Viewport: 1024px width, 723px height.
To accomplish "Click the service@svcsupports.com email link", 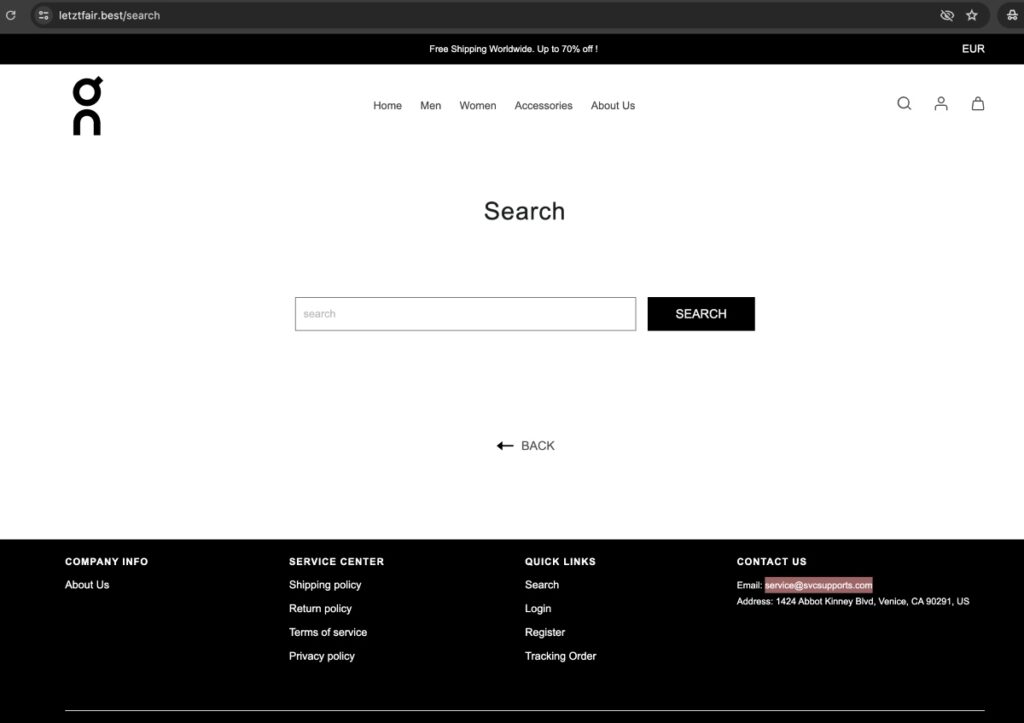I will click(818, 585).
